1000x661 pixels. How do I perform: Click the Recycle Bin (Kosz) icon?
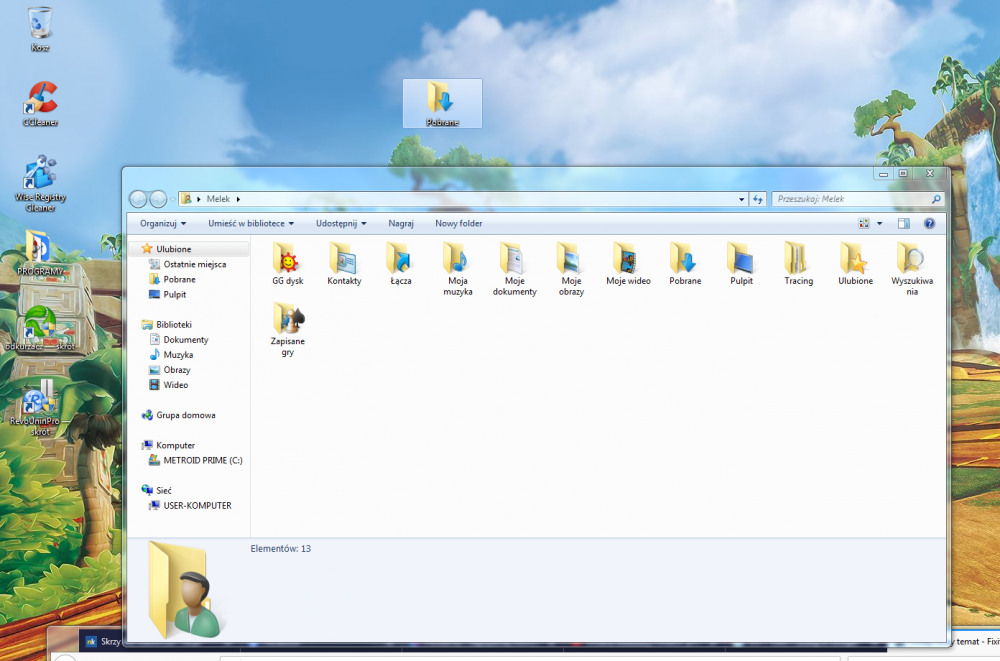coord(40,24)
